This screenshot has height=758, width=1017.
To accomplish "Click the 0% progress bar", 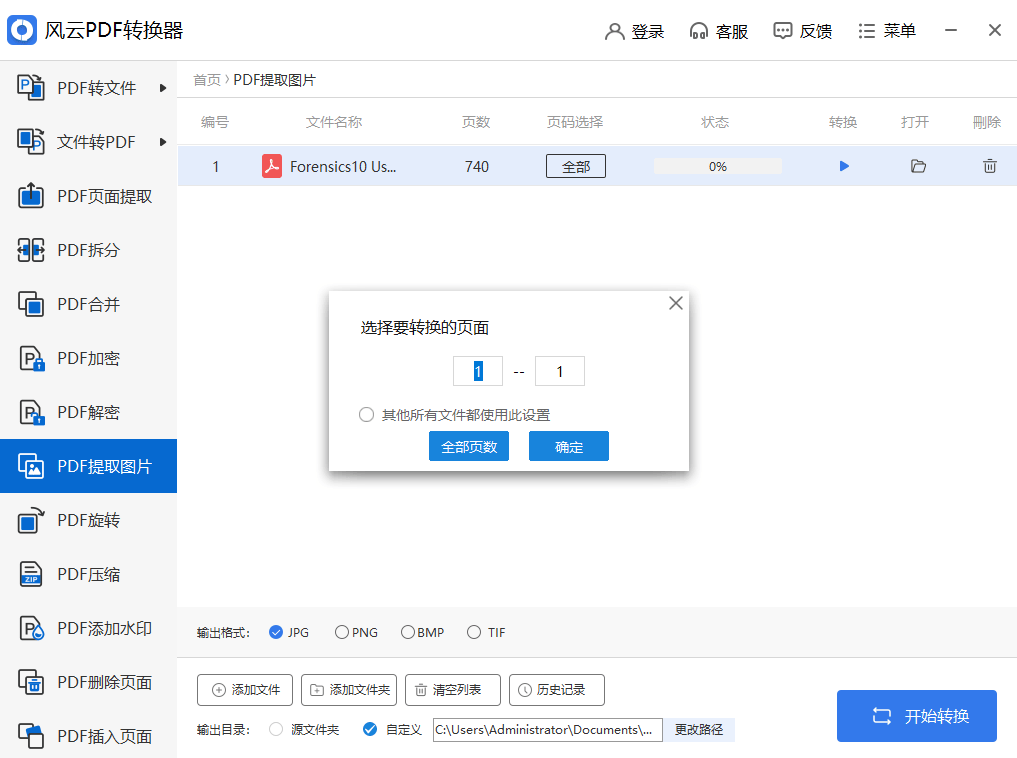I will [717, 166].
